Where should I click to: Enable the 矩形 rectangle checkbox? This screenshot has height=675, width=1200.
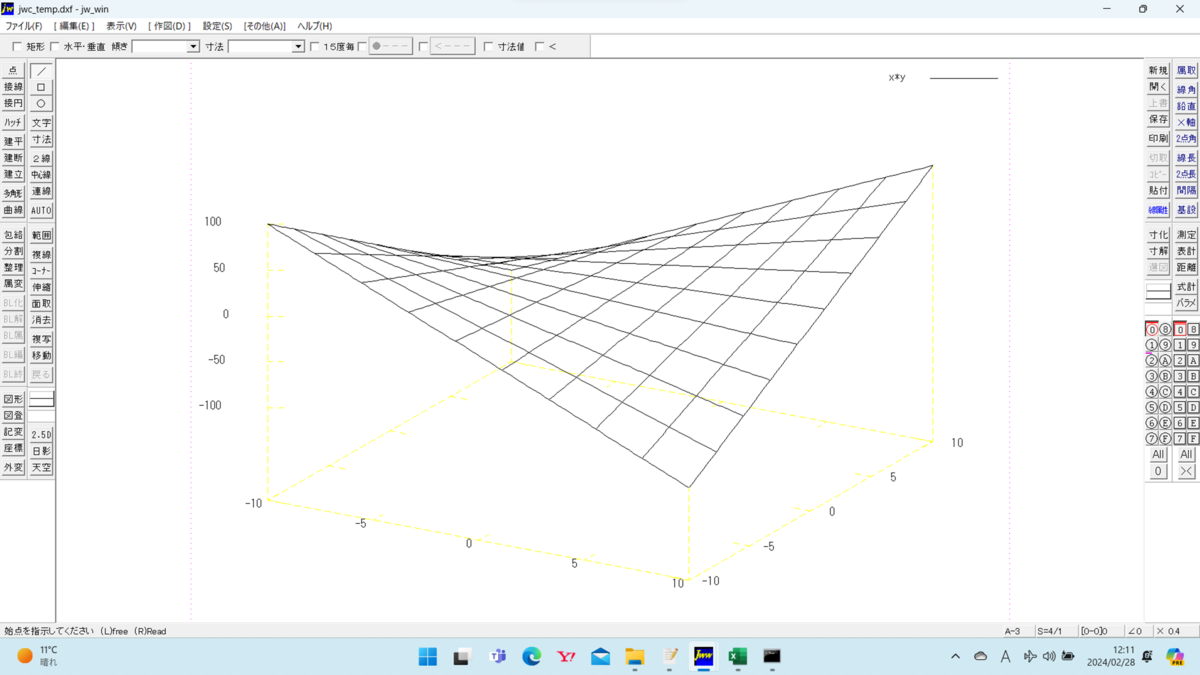[x=17, y=45]
